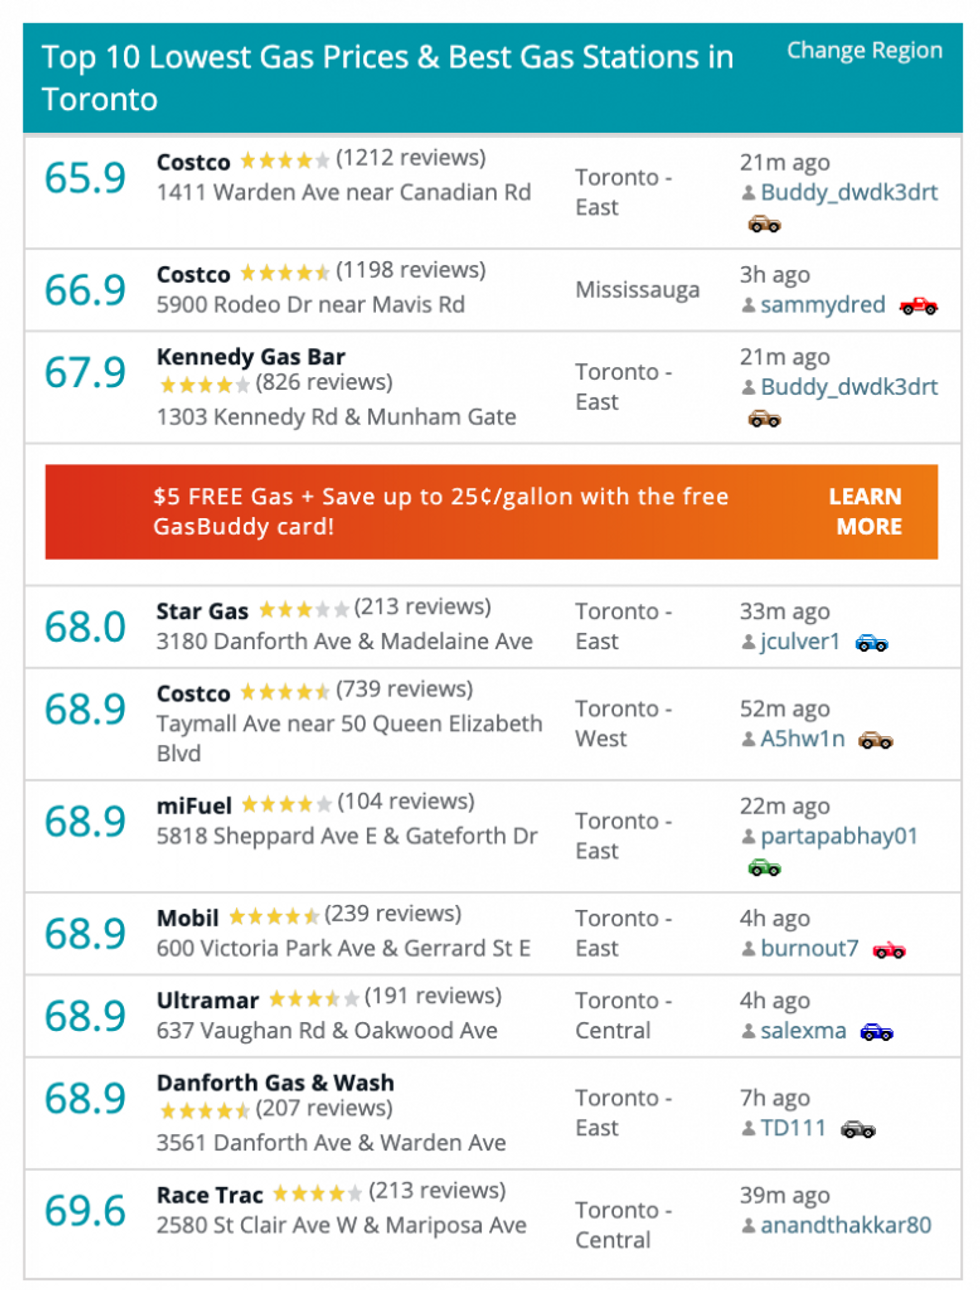
Task: Open the Ultramar station name link
Action: click(207, 1000)
